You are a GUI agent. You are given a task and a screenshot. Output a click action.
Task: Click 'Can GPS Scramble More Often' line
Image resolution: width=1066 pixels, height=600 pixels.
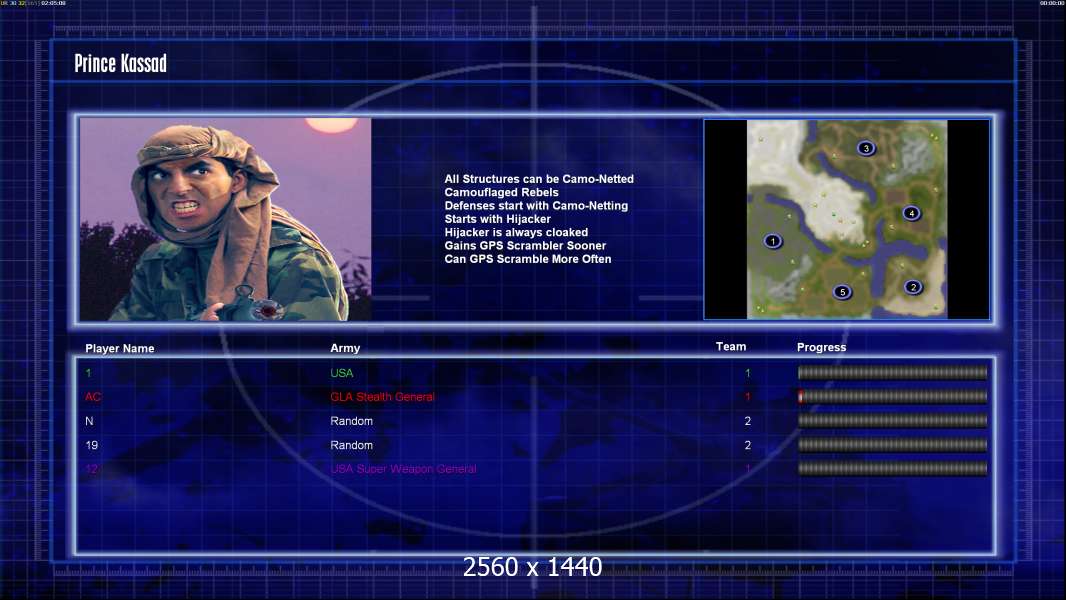pyautogui.click(x=528, y=259)
